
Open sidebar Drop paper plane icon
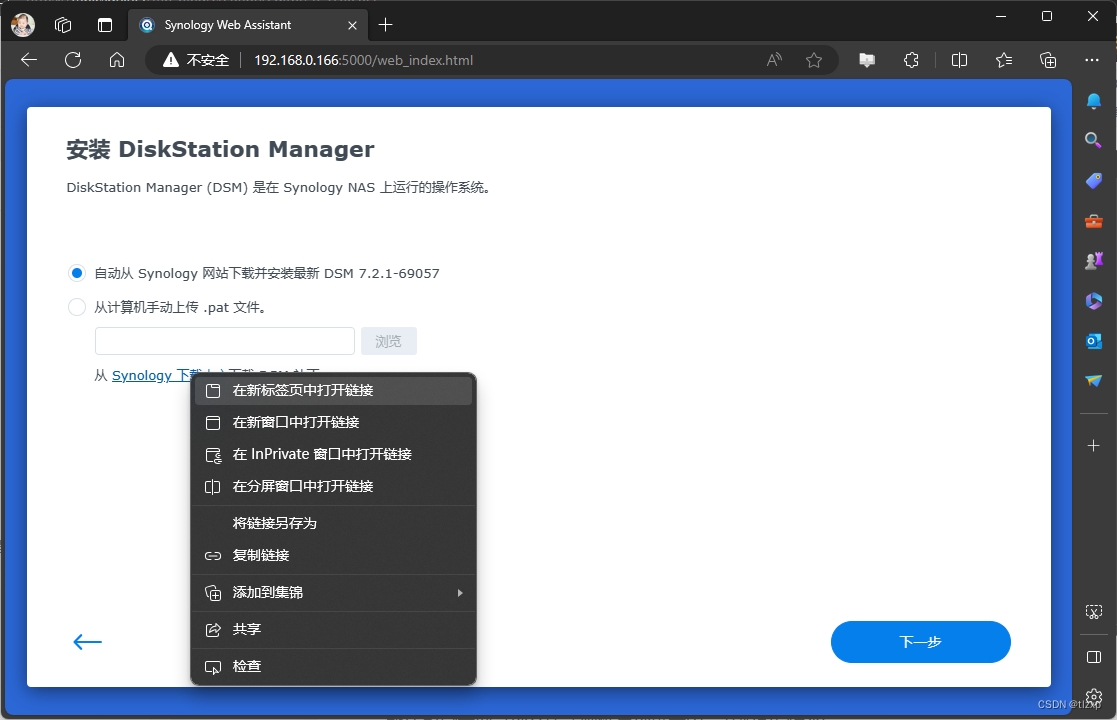(x=1093, y=381)
